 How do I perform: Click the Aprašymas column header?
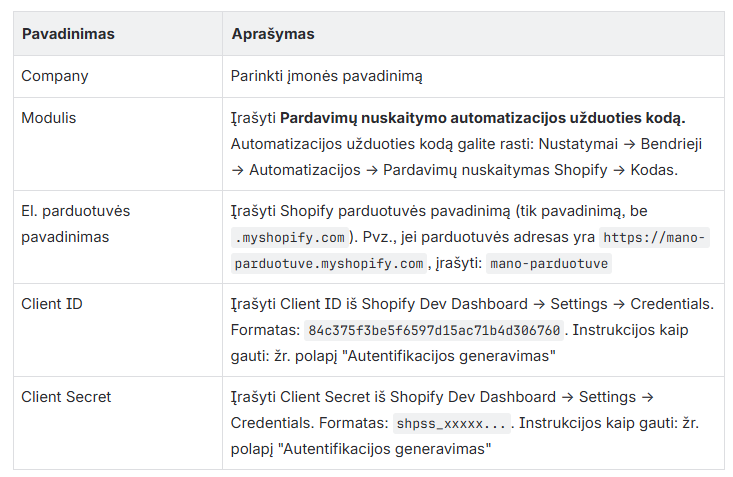(273, 34)
